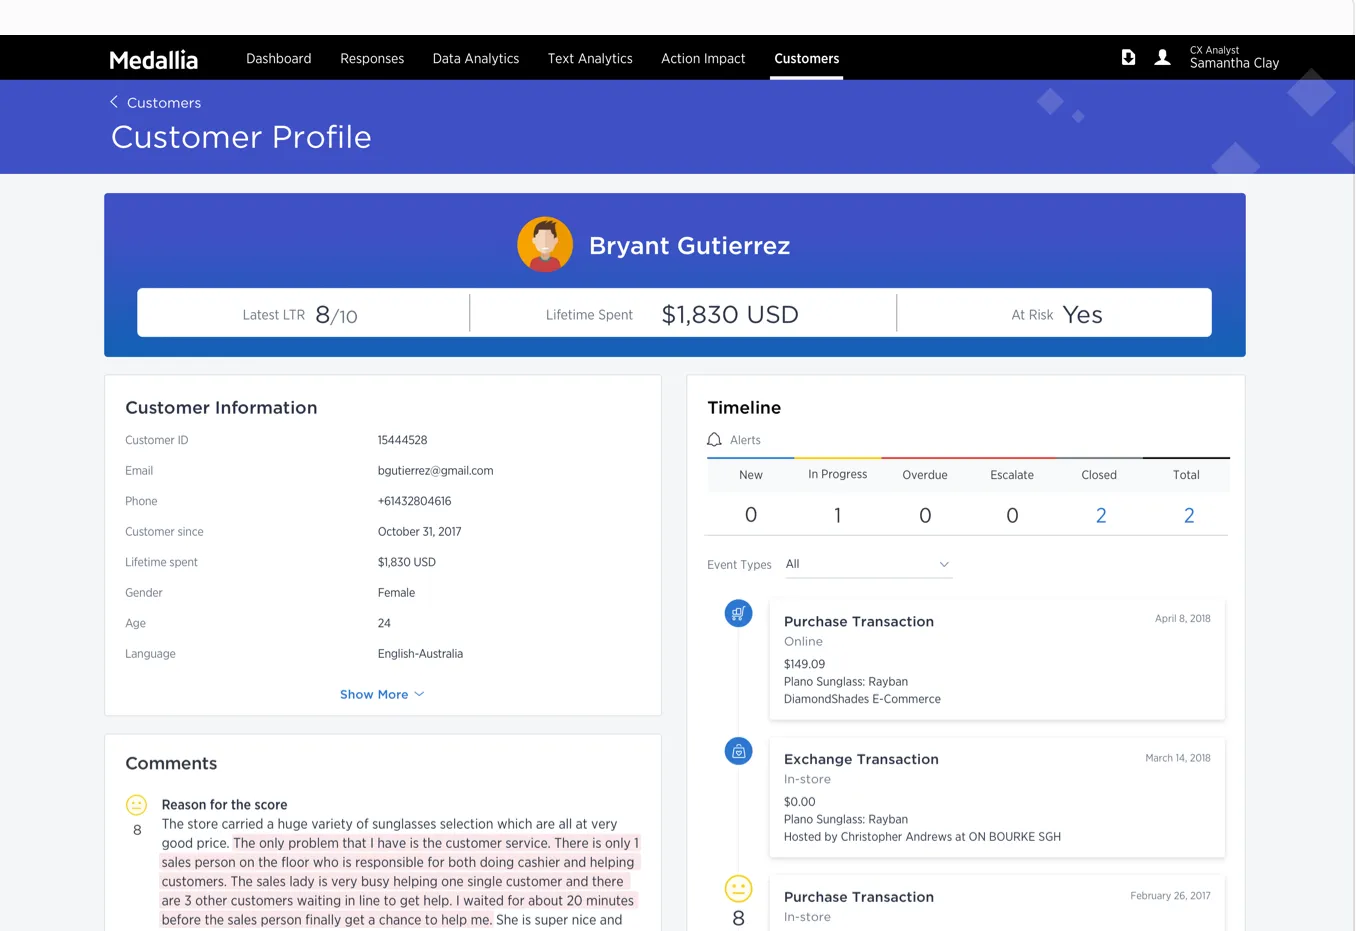Click the Total alerts count 2

point(1189,515)
